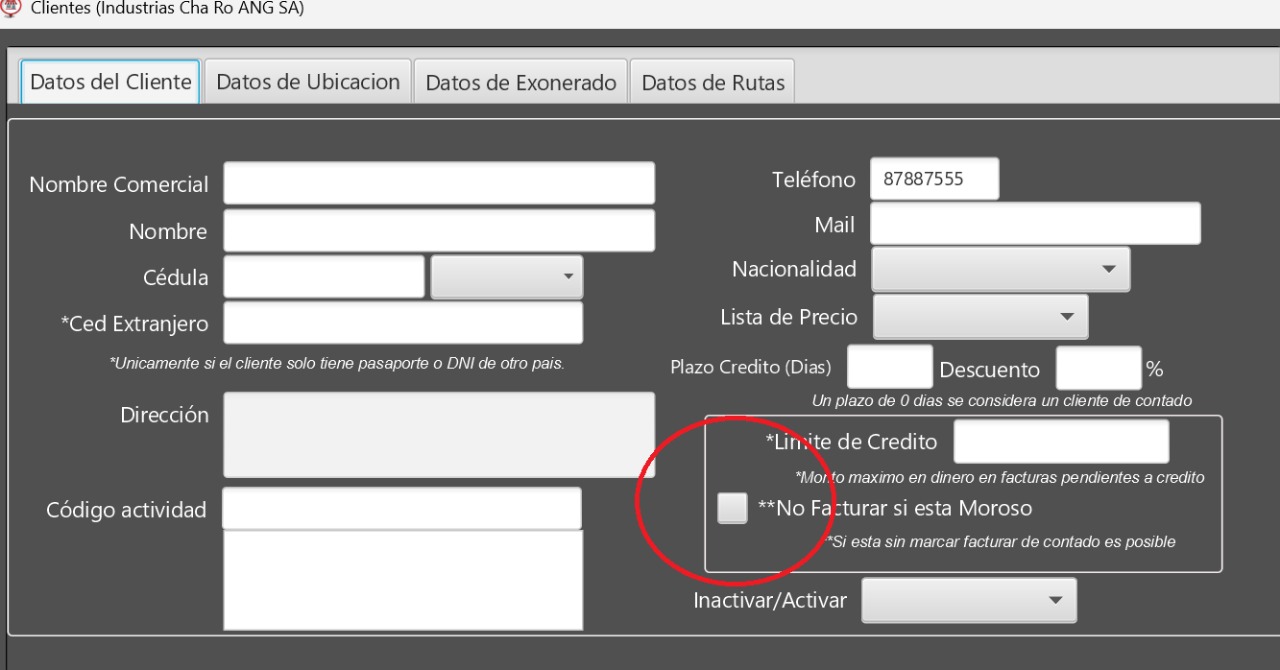Enable the No Facturar si esta Moroso checkbox

coord(732,509)
